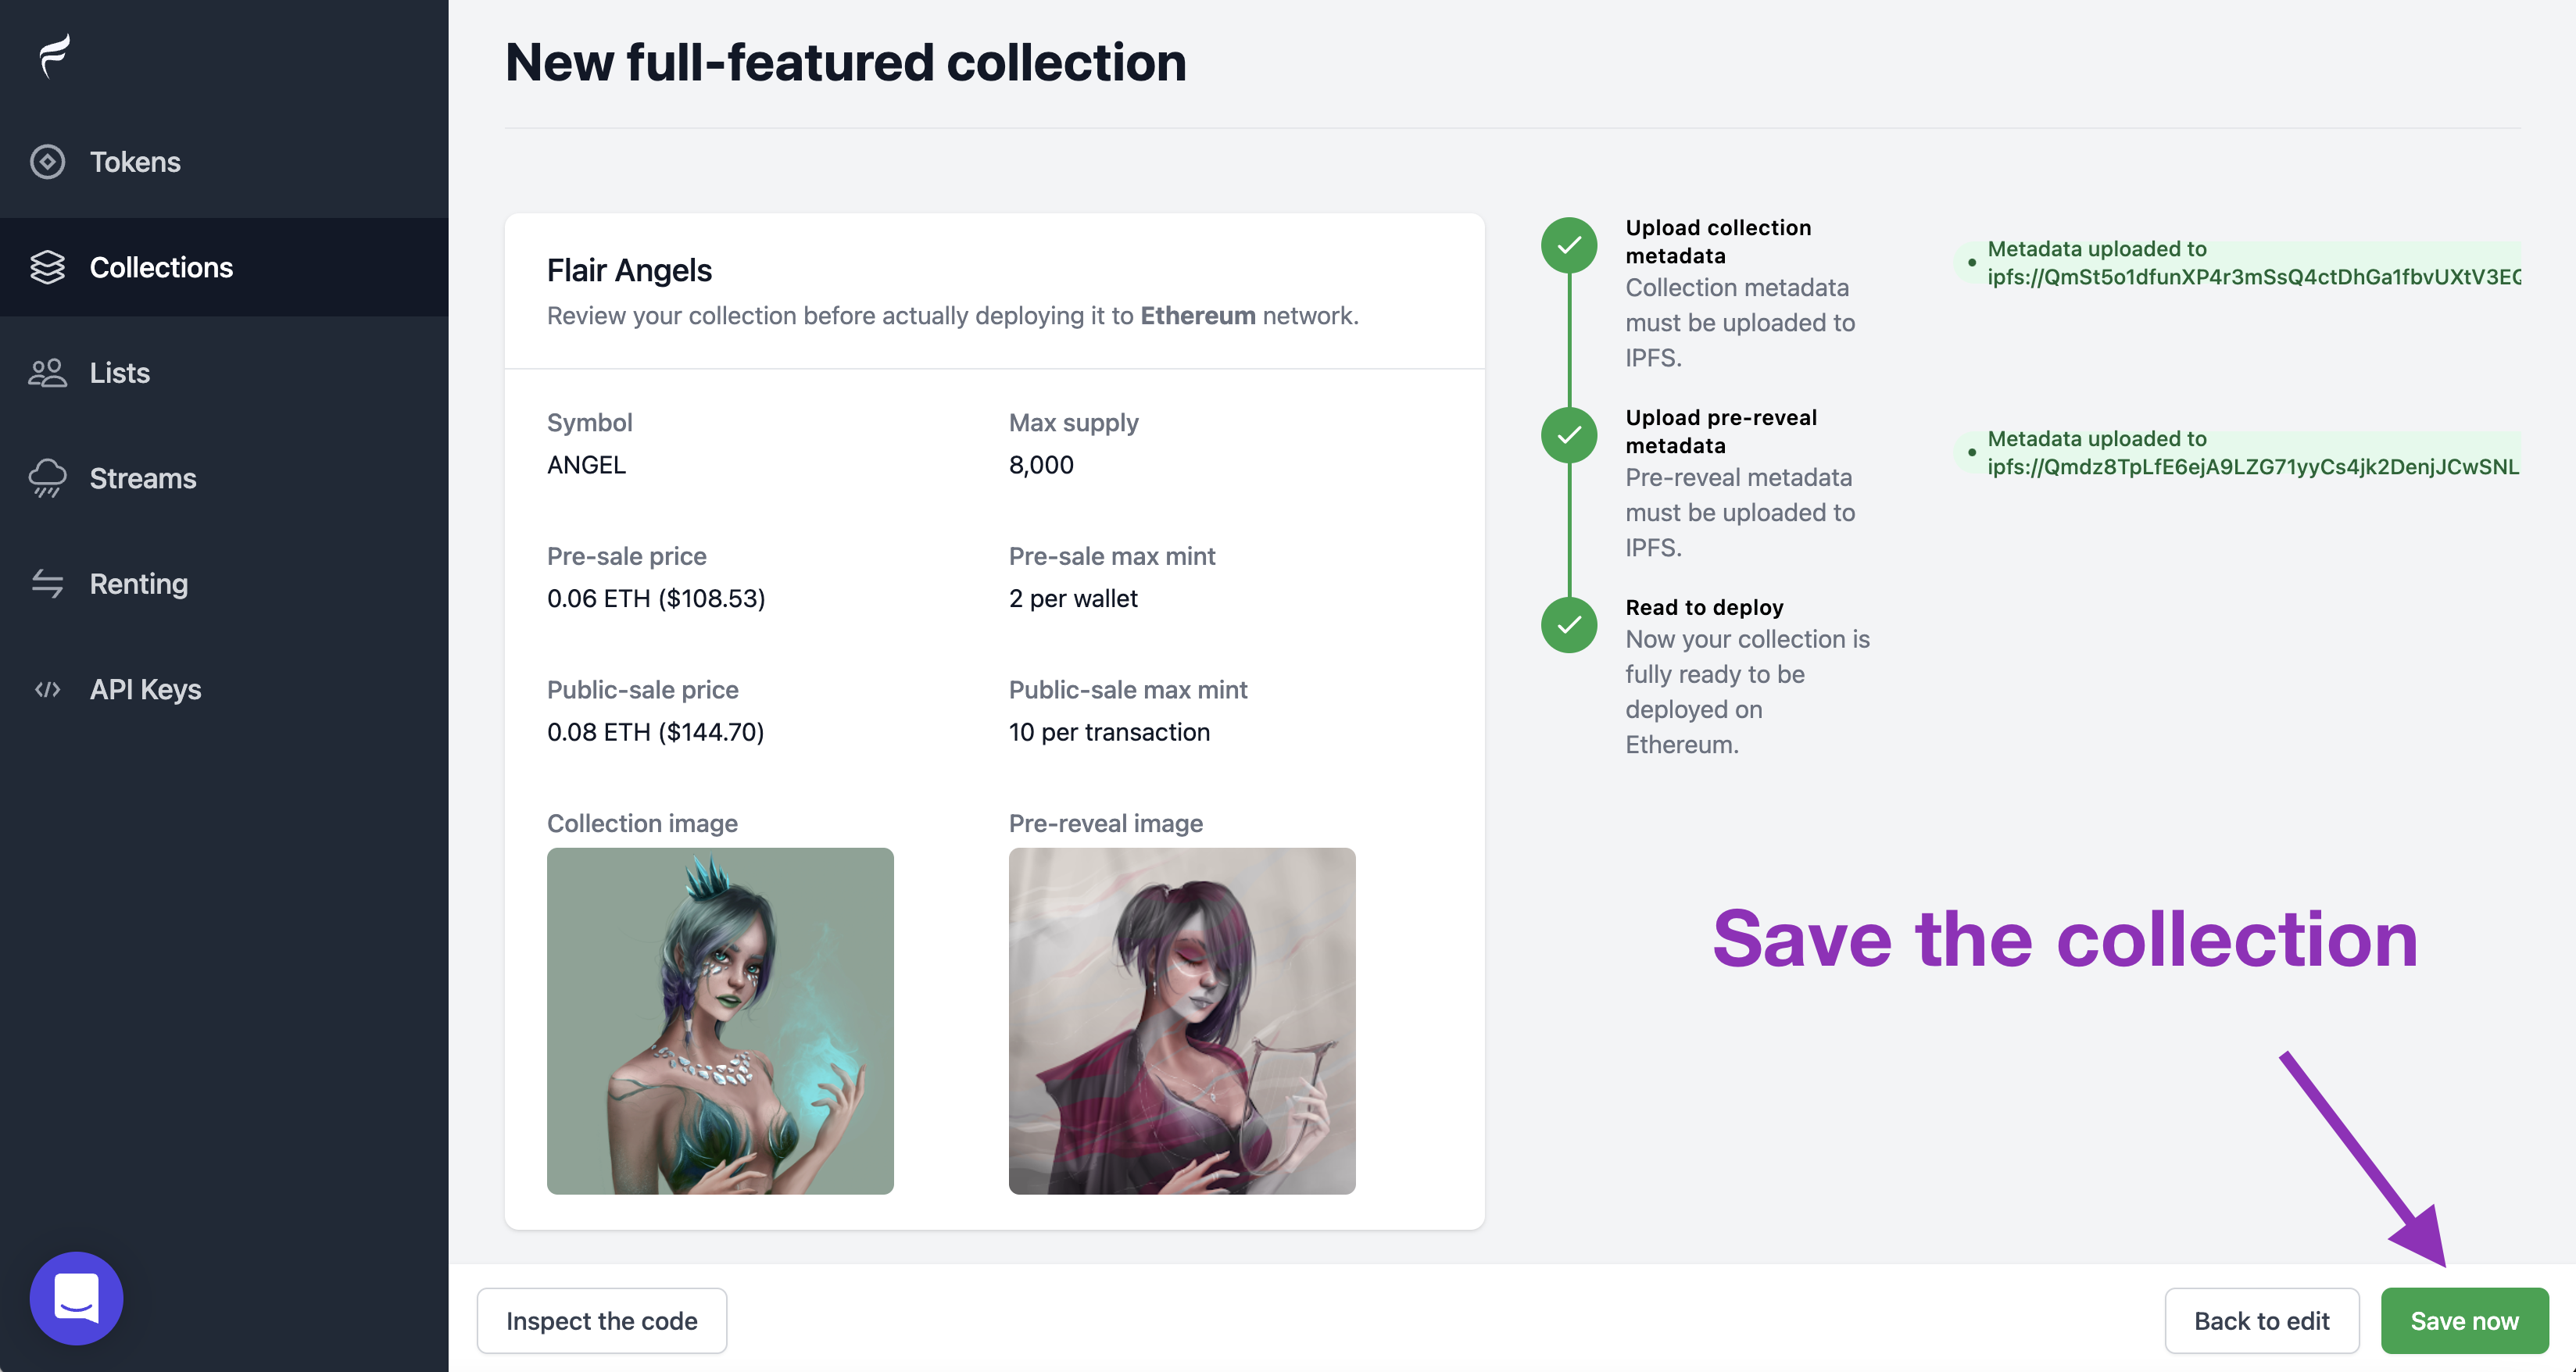
Task: Click the Flair logo icon
Action: pos(54,55)
